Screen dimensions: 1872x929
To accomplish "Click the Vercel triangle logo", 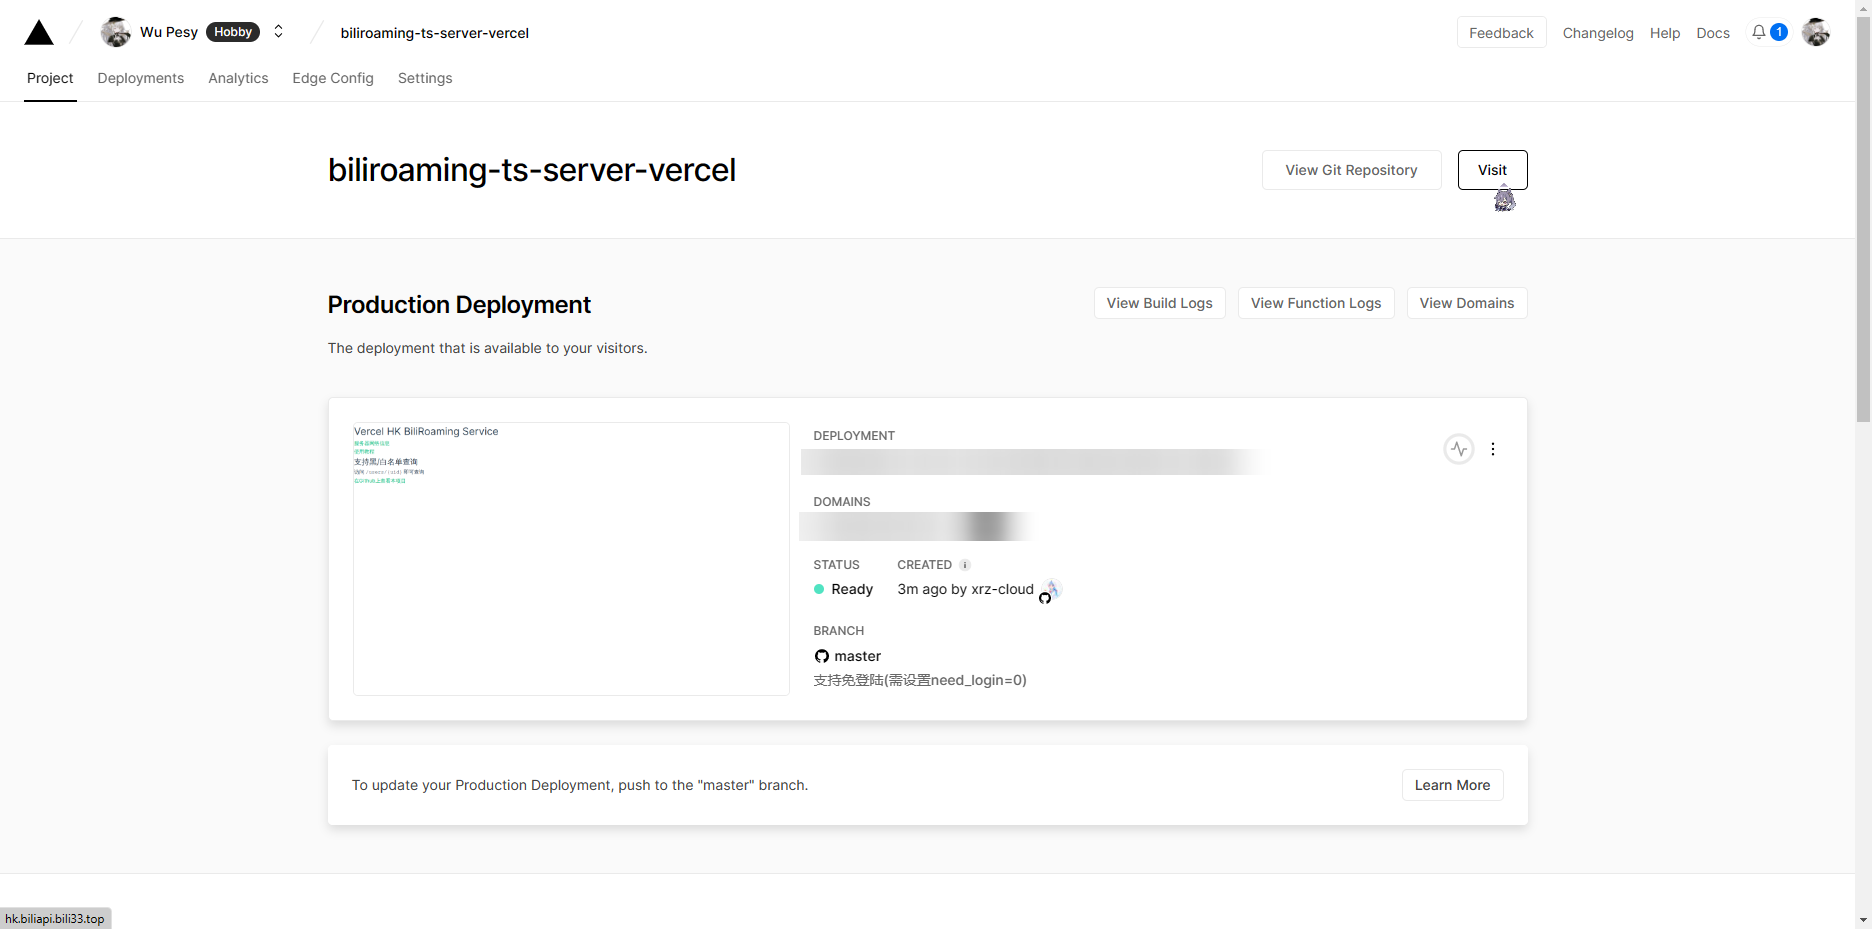I will [x=39, y=33].
